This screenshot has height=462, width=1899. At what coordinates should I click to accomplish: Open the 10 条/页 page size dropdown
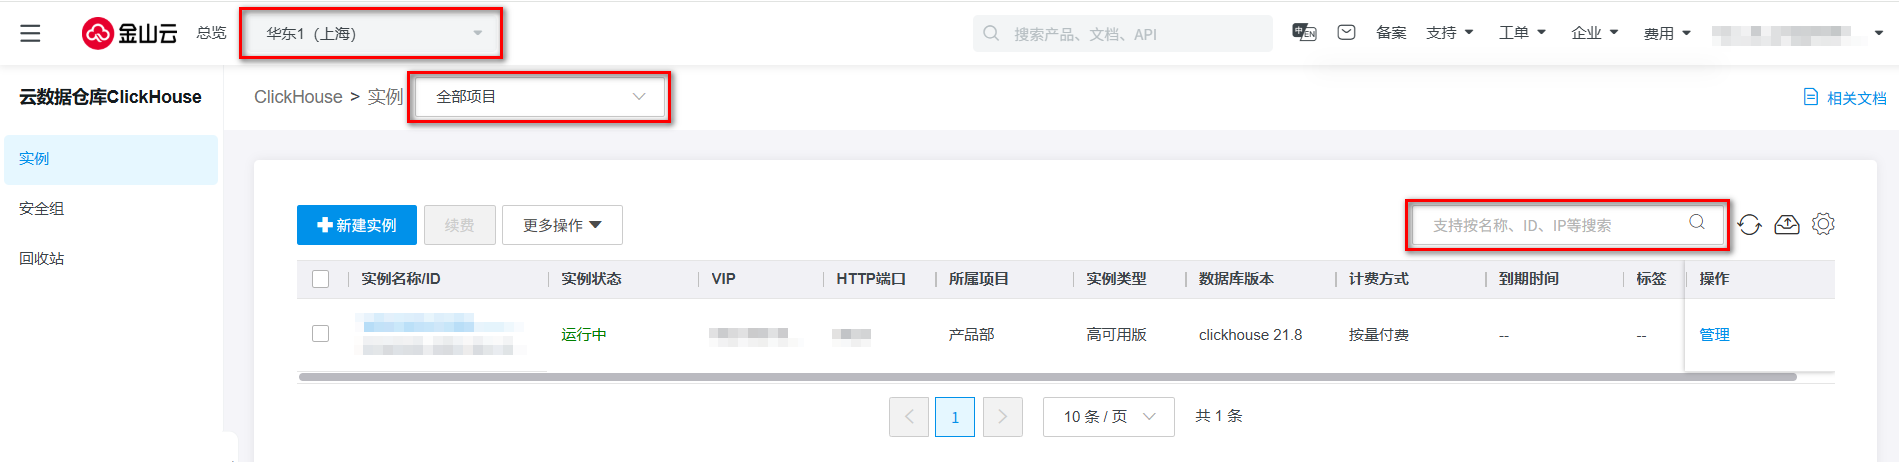click(1109, 416)
